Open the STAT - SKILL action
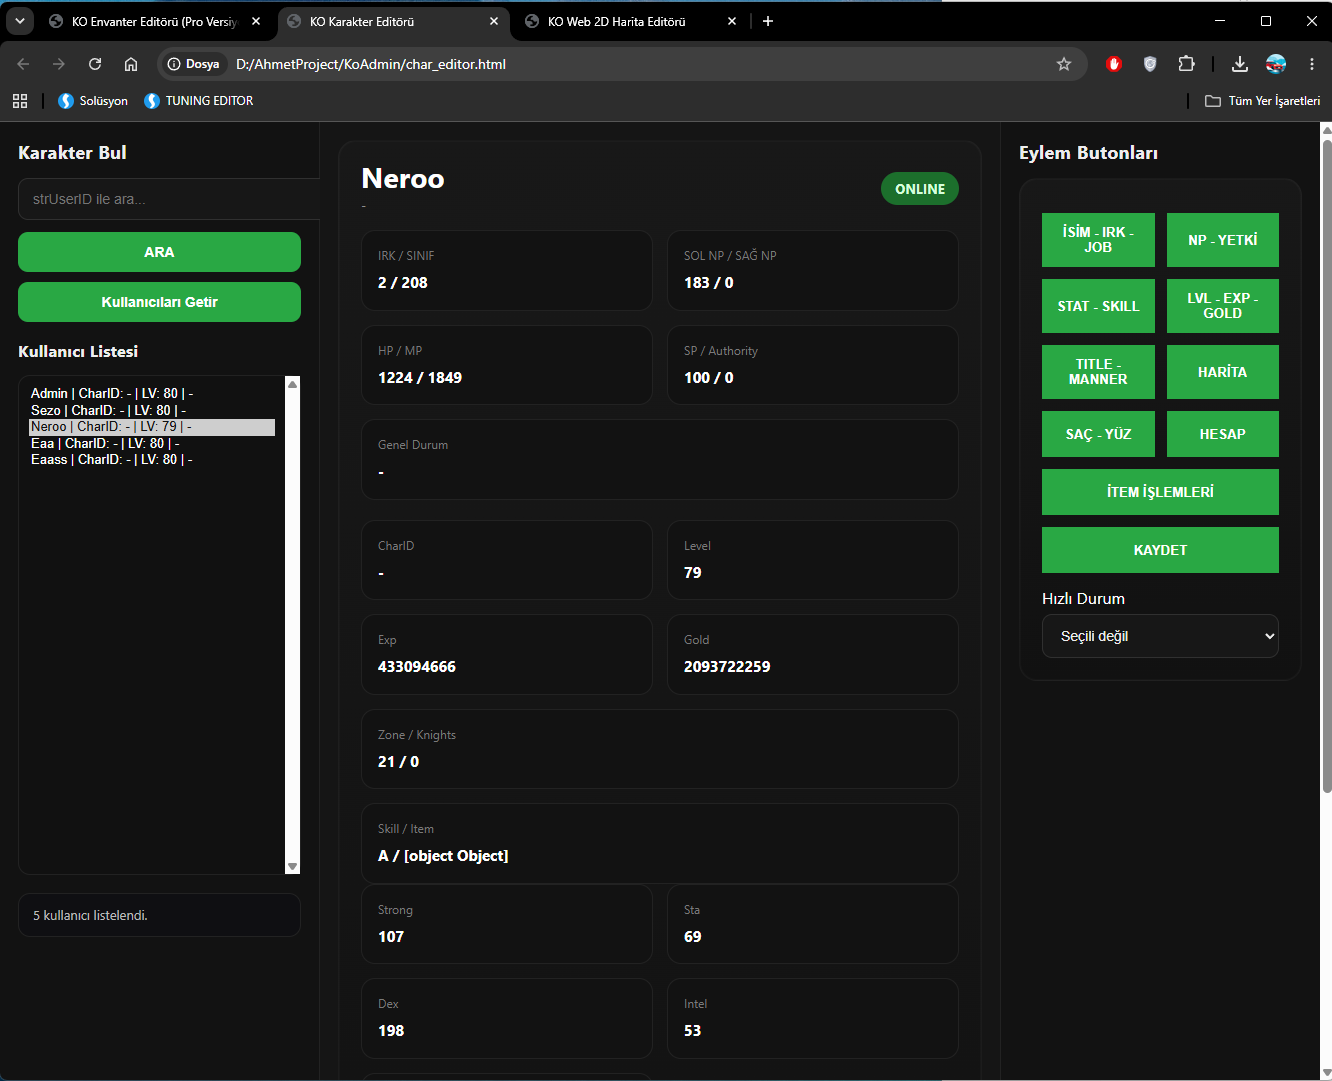 coord(1098,306)
